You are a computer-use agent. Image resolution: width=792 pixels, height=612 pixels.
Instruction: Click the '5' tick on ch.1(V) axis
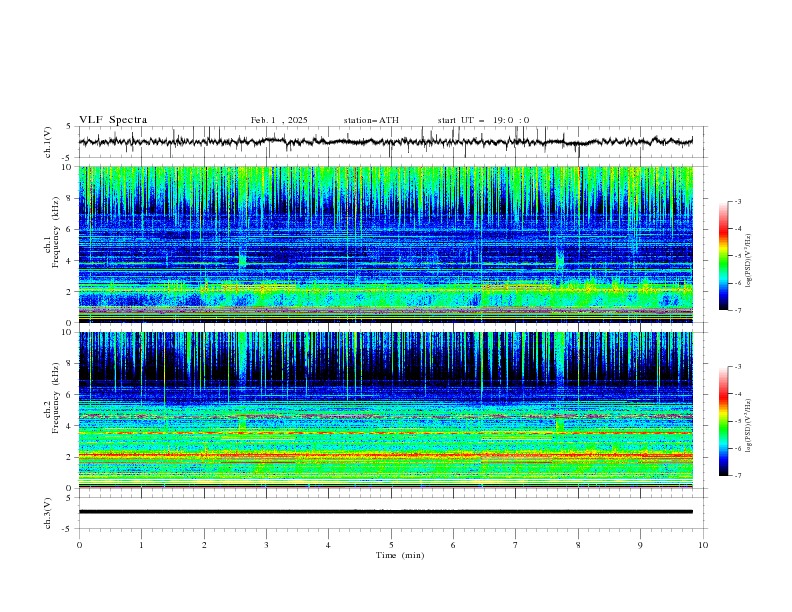68,127
